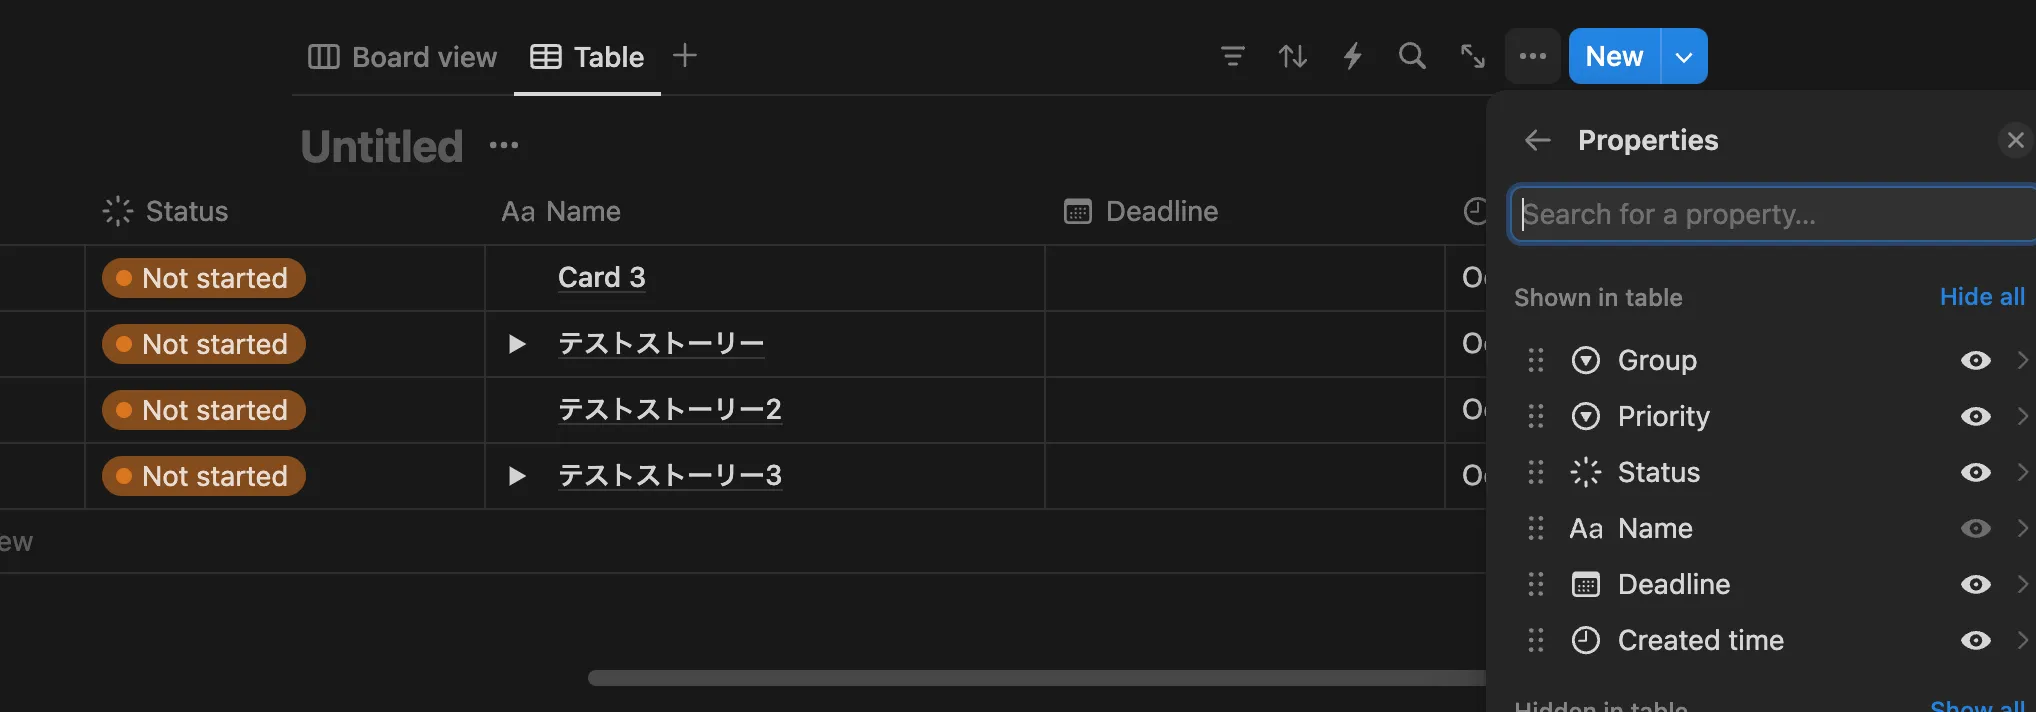Open database in full page icon
The height and width of the screenshot is (712, 2036).
1472,56
